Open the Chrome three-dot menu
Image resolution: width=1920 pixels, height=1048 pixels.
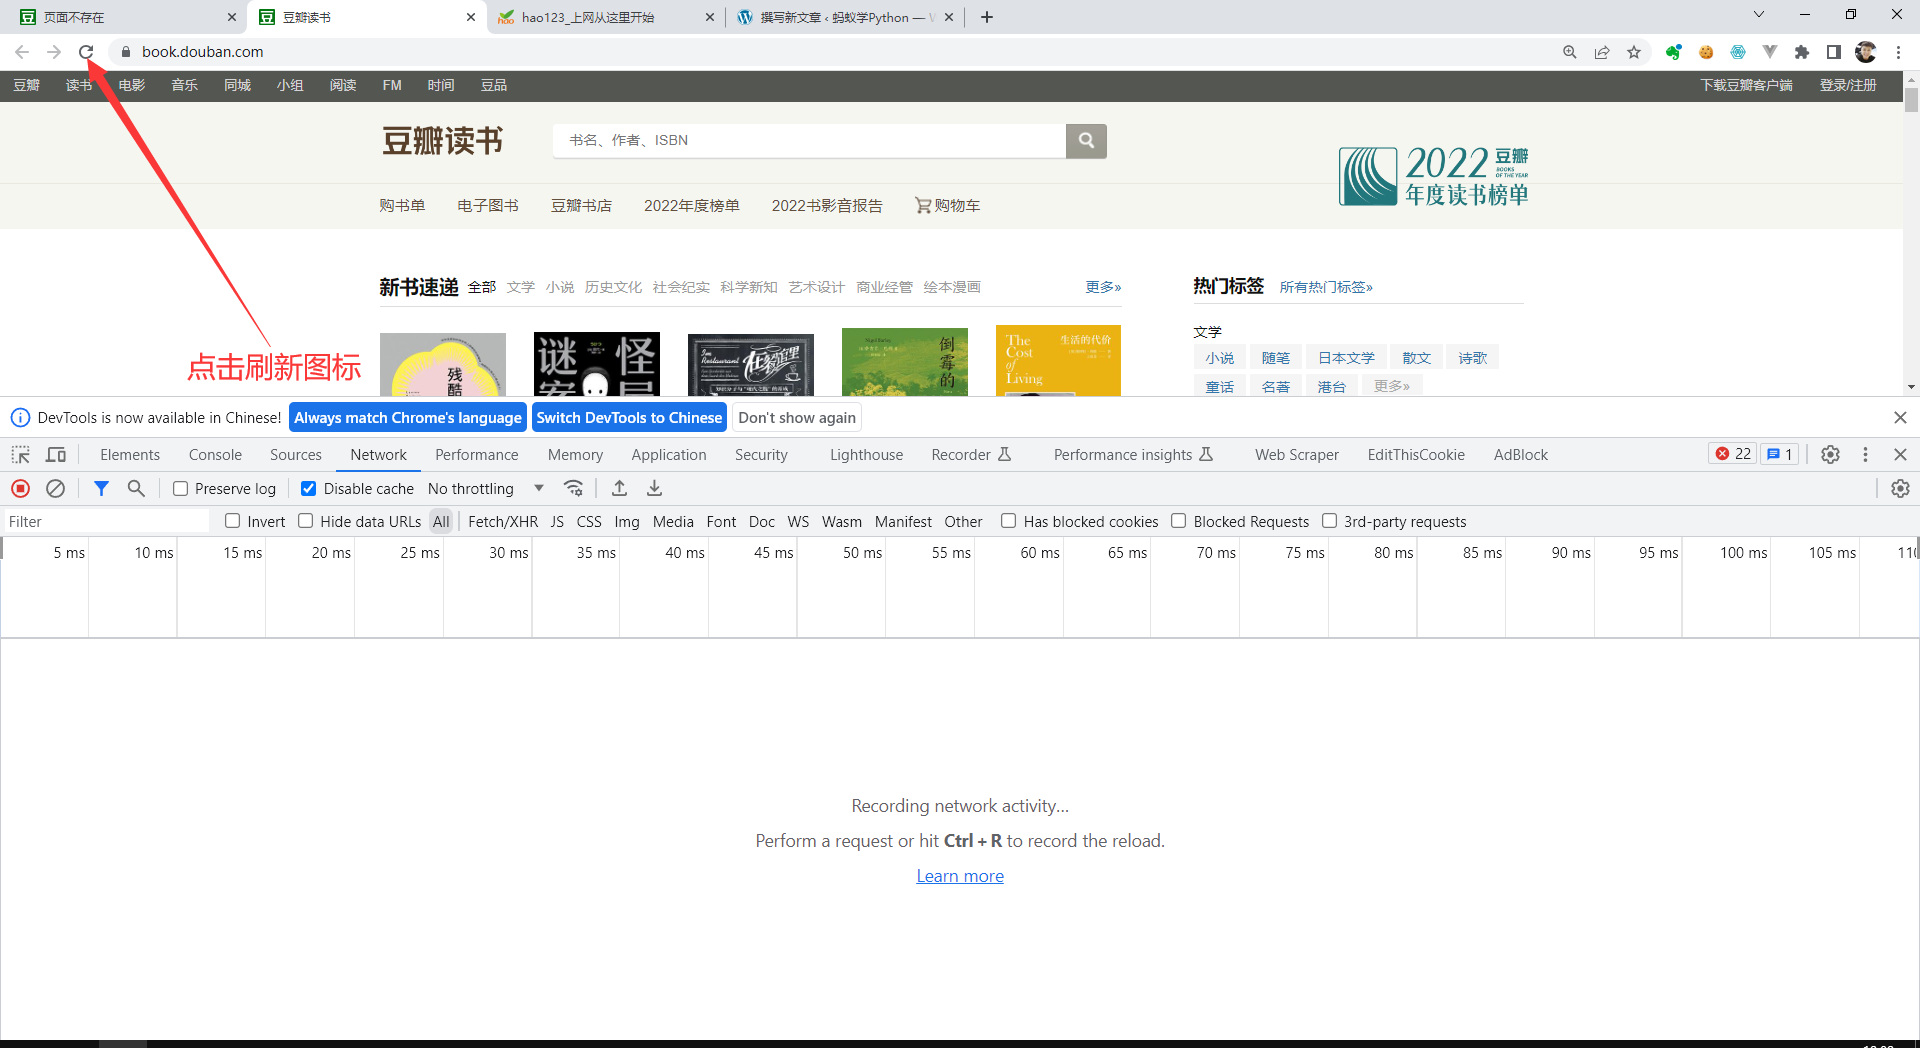pyautogui.click(x=1898, y=52)
